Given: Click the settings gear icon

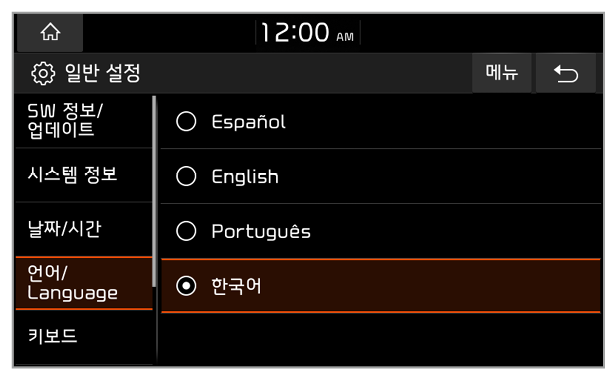Looking at the screenshot, I should tap(43, 73).
